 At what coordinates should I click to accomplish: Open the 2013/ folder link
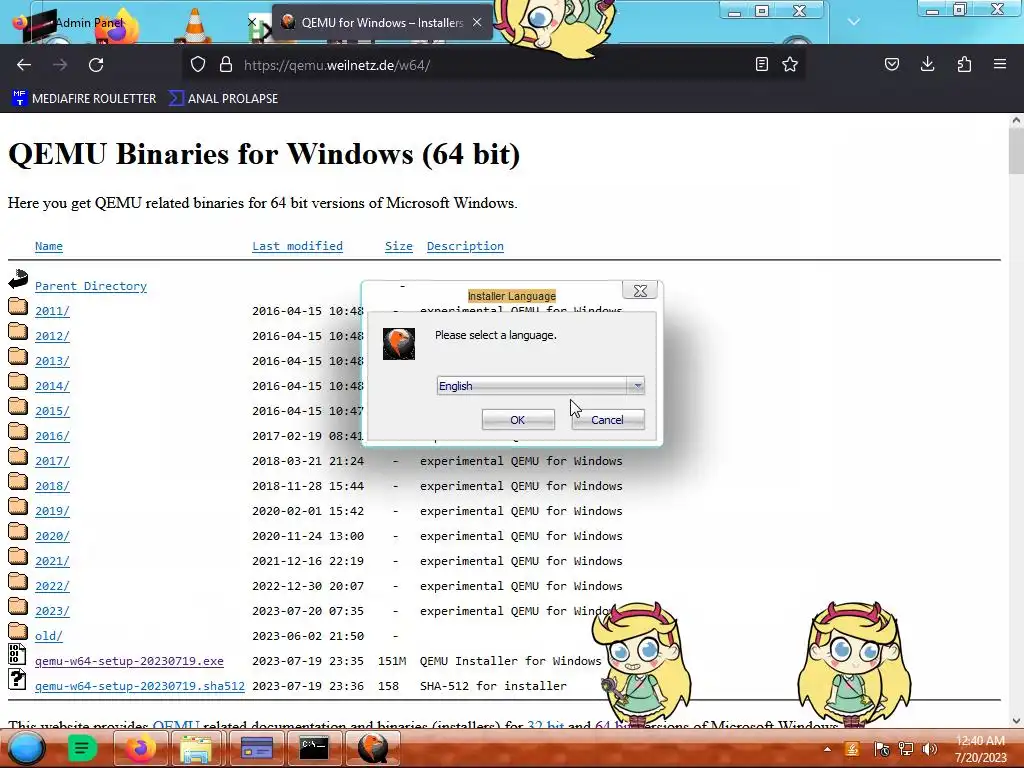pyautogui.click(x=52, y=361)
